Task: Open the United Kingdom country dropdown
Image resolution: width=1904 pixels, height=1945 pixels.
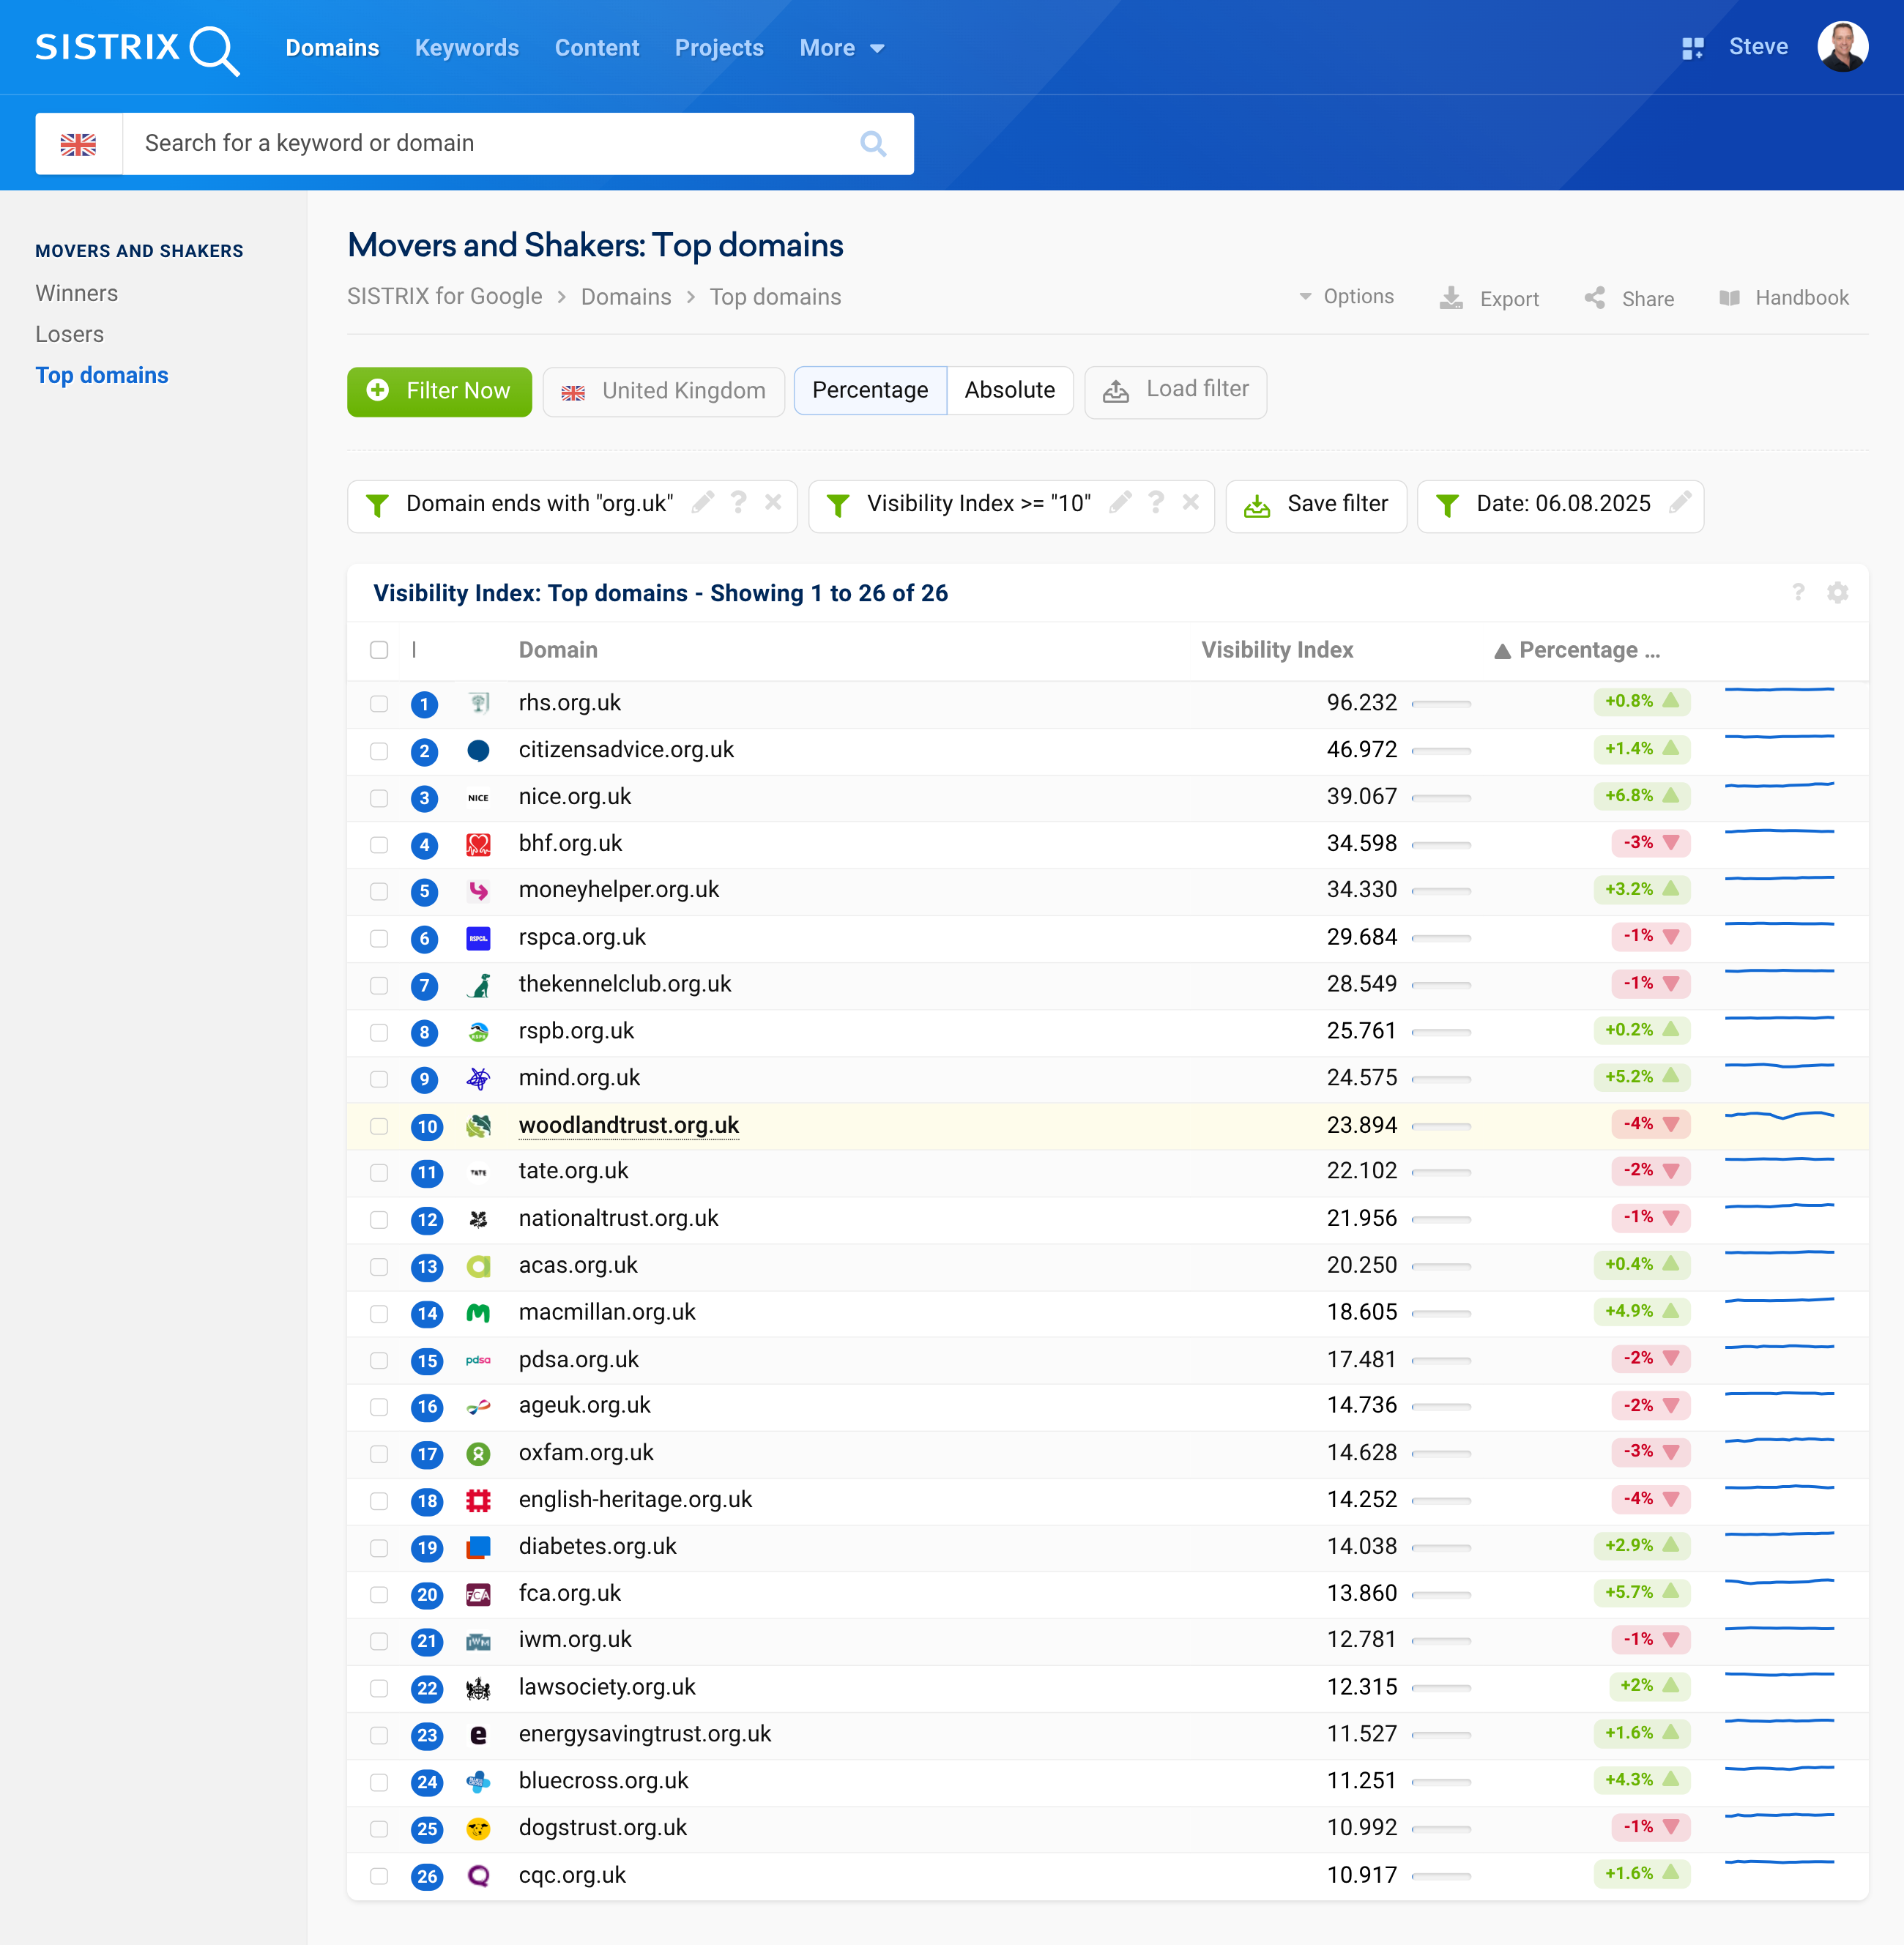Action: (x=664, y=391)
